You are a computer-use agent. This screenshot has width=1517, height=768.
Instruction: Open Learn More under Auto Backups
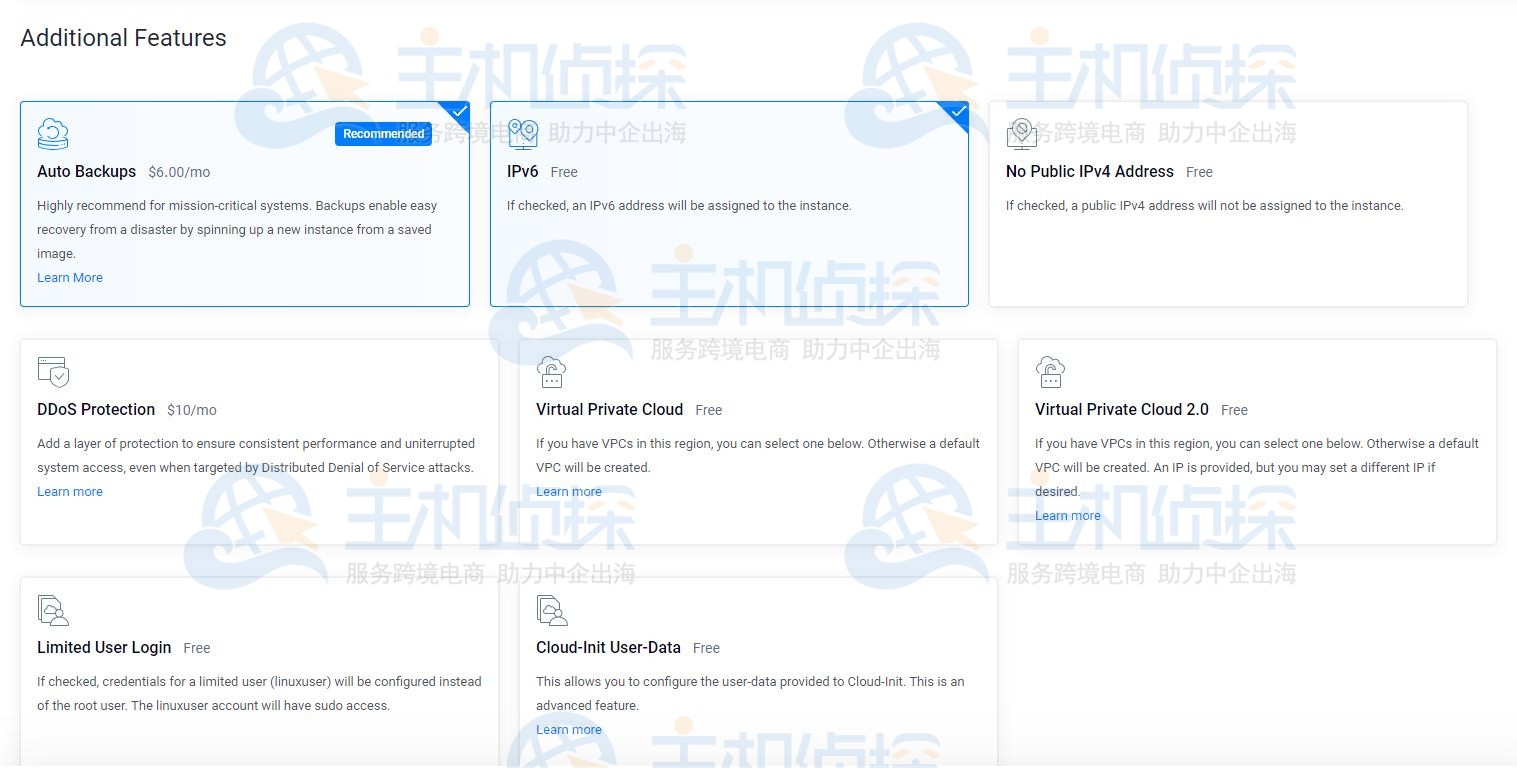point(69,277)
